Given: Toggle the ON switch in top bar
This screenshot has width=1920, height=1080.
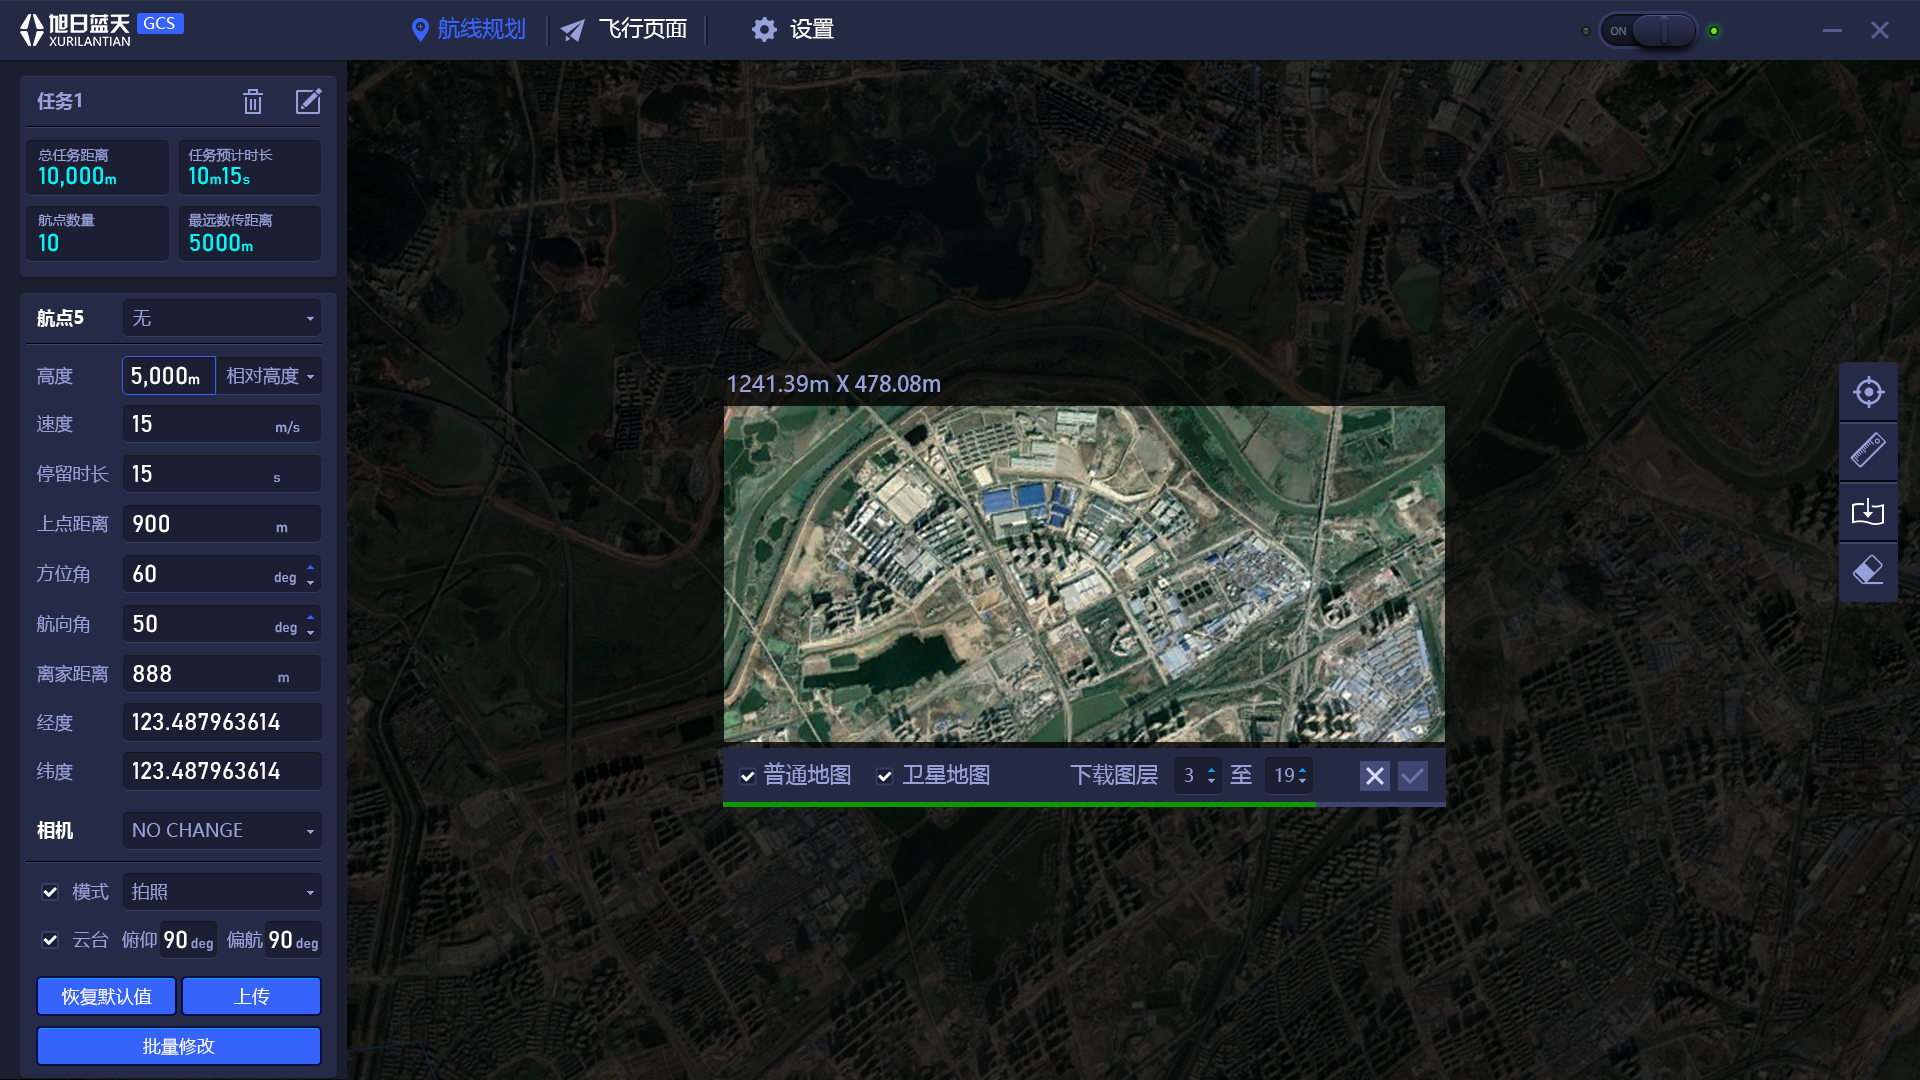Looking at the screenshot, I should (1649, 31).
